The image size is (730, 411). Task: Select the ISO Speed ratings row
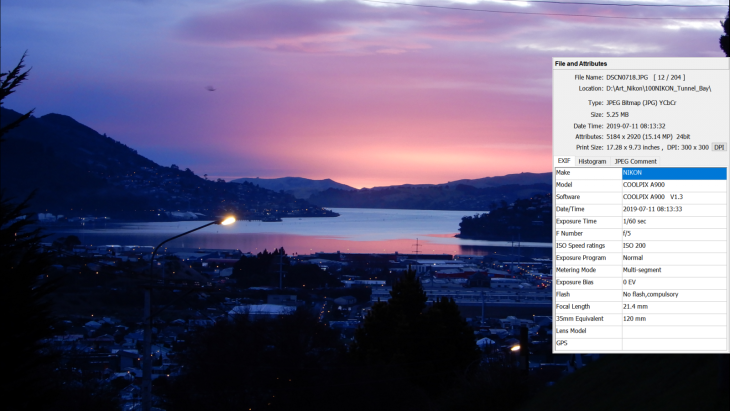640,246
